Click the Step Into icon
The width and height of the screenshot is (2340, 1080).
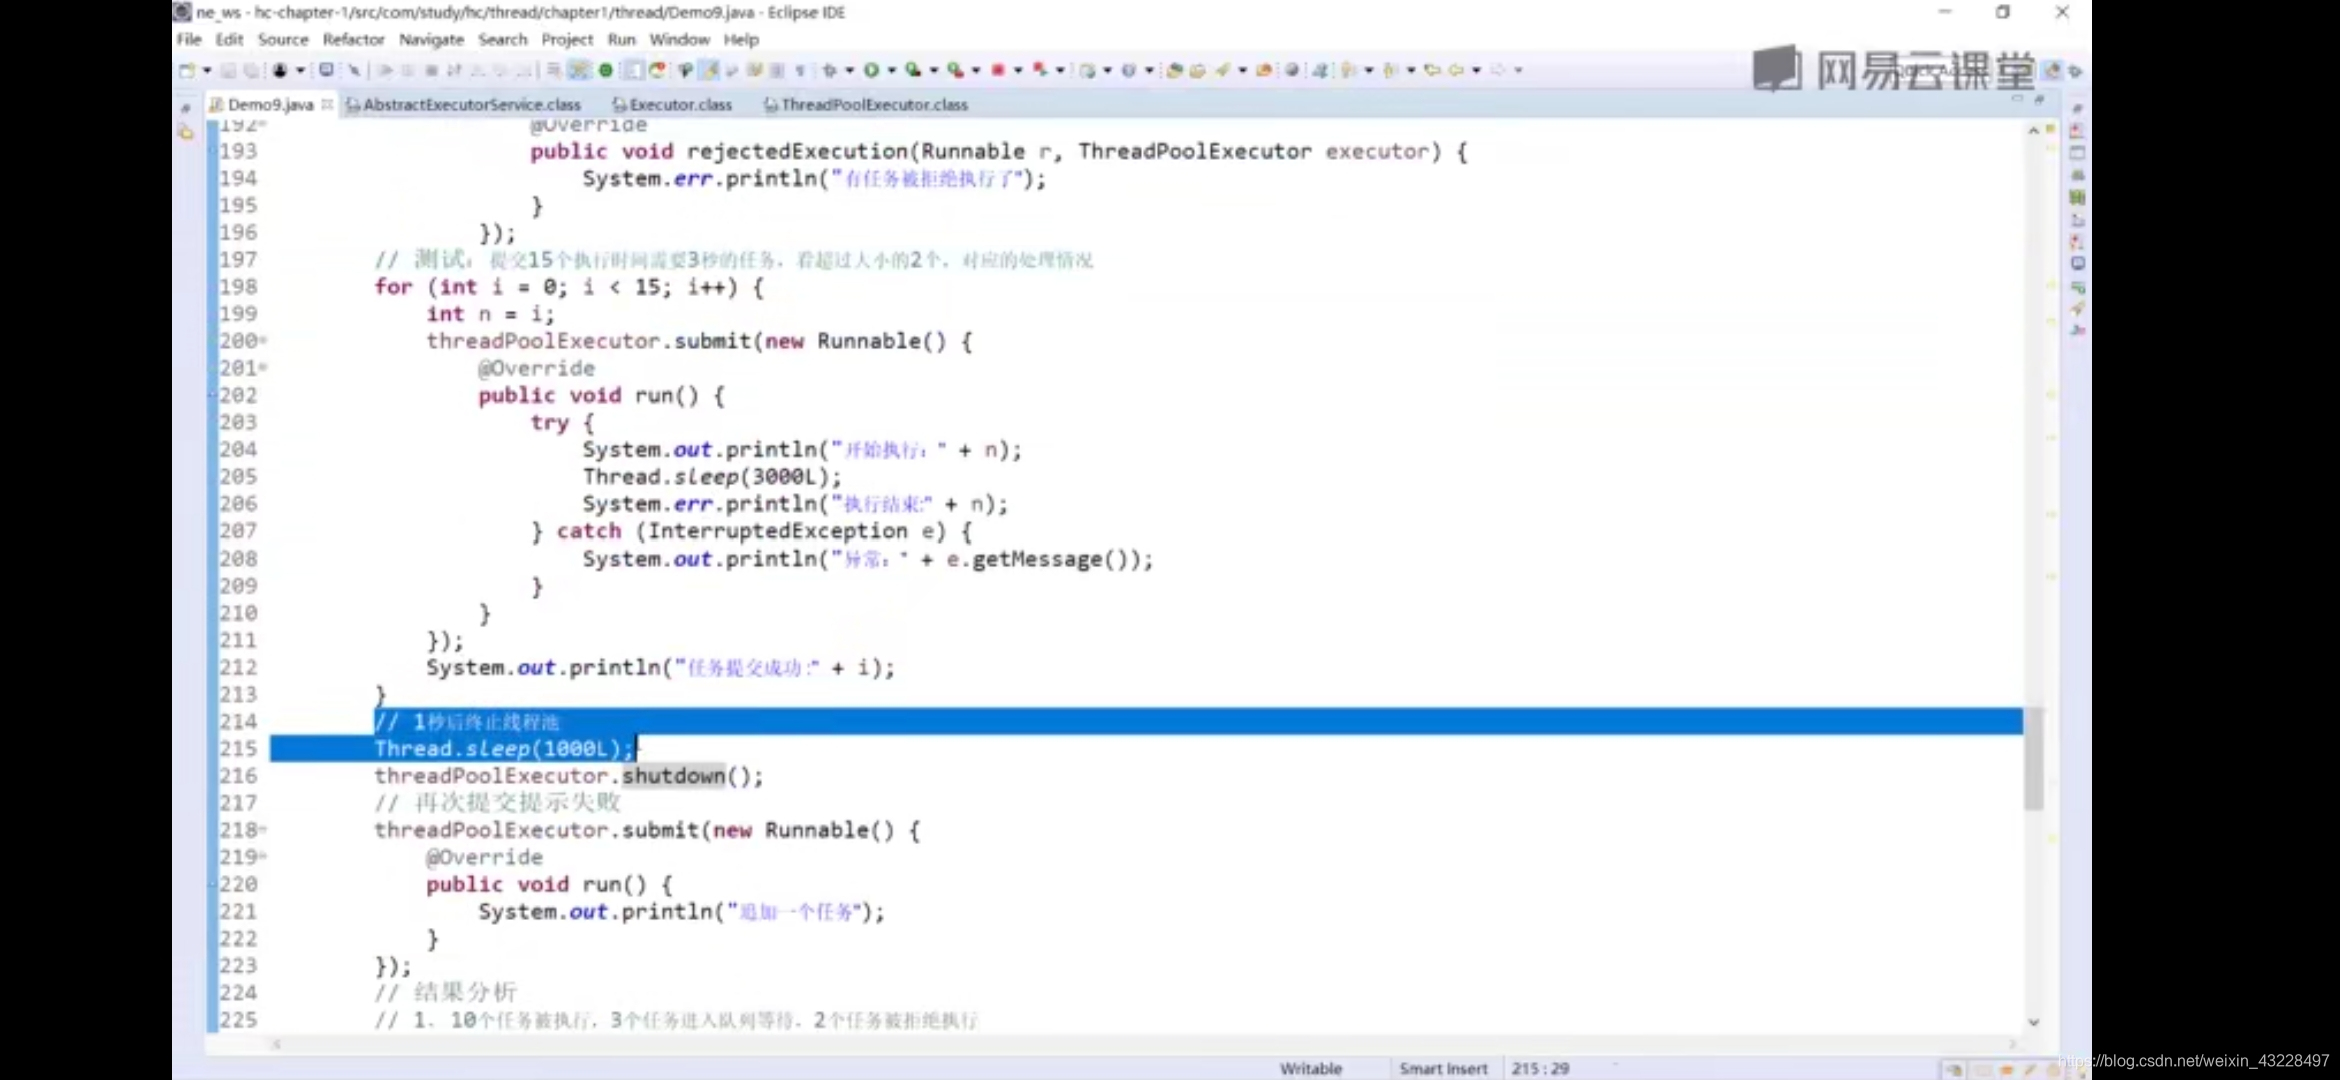[477, 70]
